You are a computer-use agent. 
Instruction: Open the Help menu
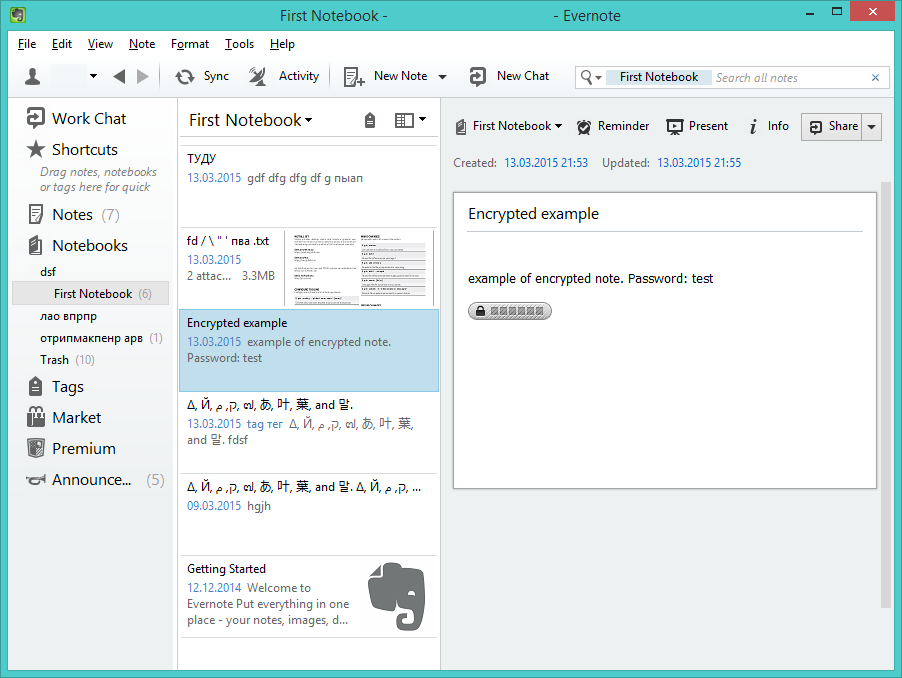pyautogui.click(x=282, y=44)
